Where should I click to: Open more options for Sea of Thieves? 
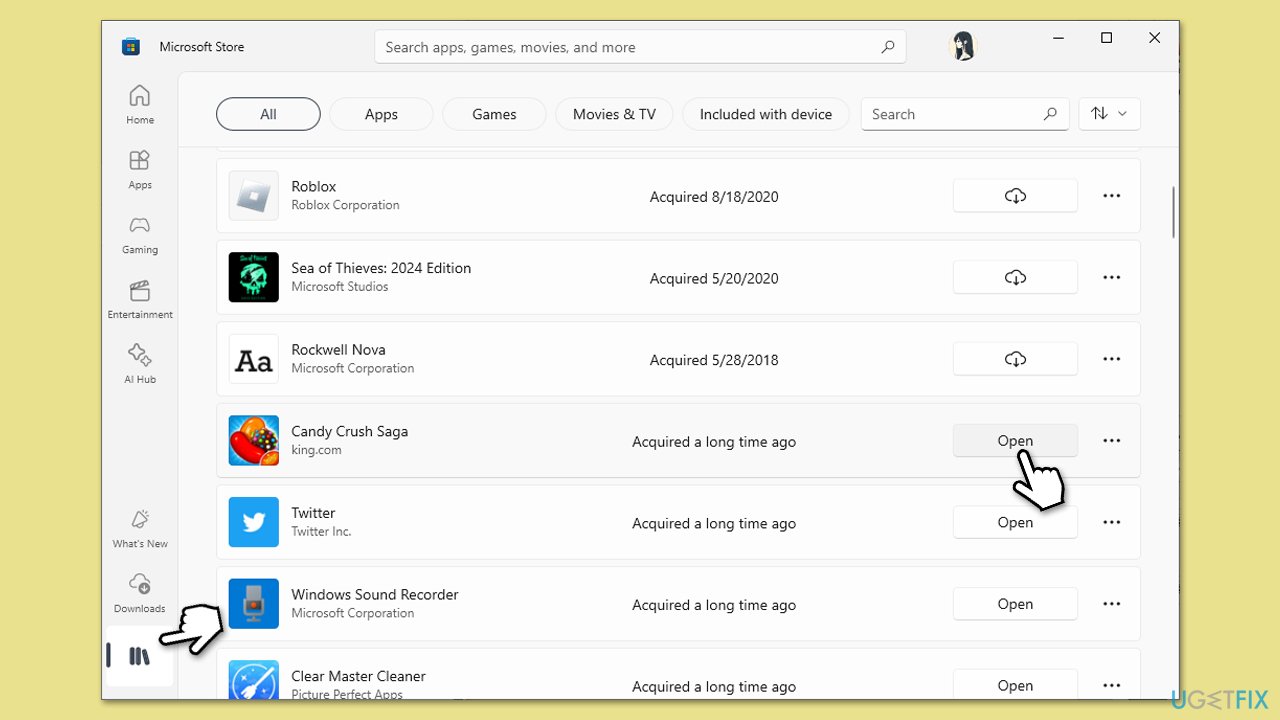click(x=1111, y=277)
